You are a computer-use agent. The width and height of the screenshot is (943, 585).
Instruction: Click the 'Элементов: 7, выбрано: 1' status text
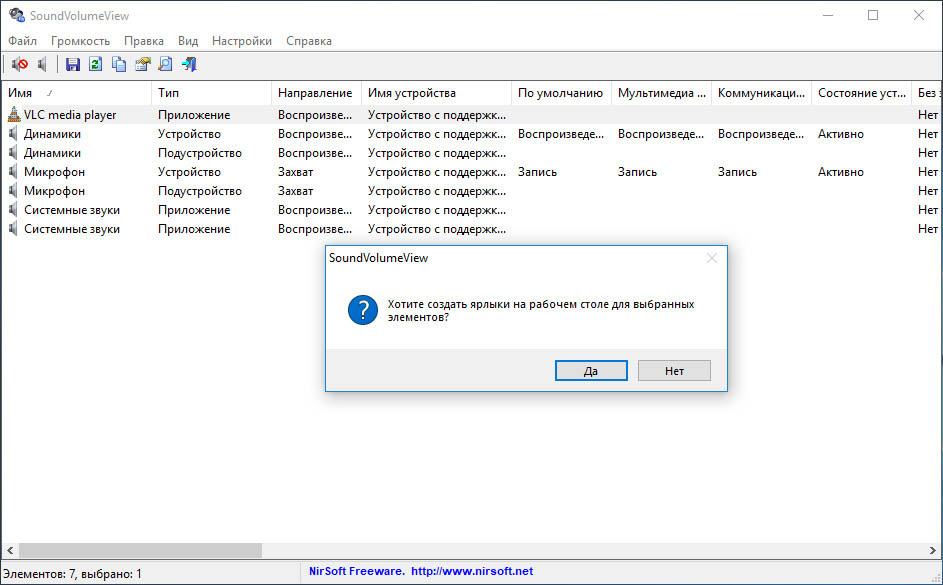coord(72,574)
